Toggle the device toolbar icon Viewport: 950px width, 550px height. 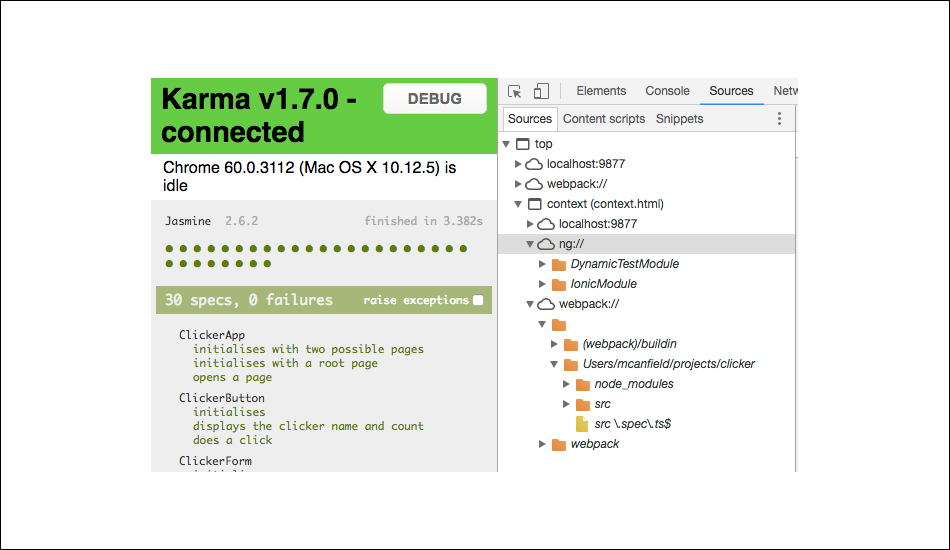pyautogui.click(x=541, y=91)
